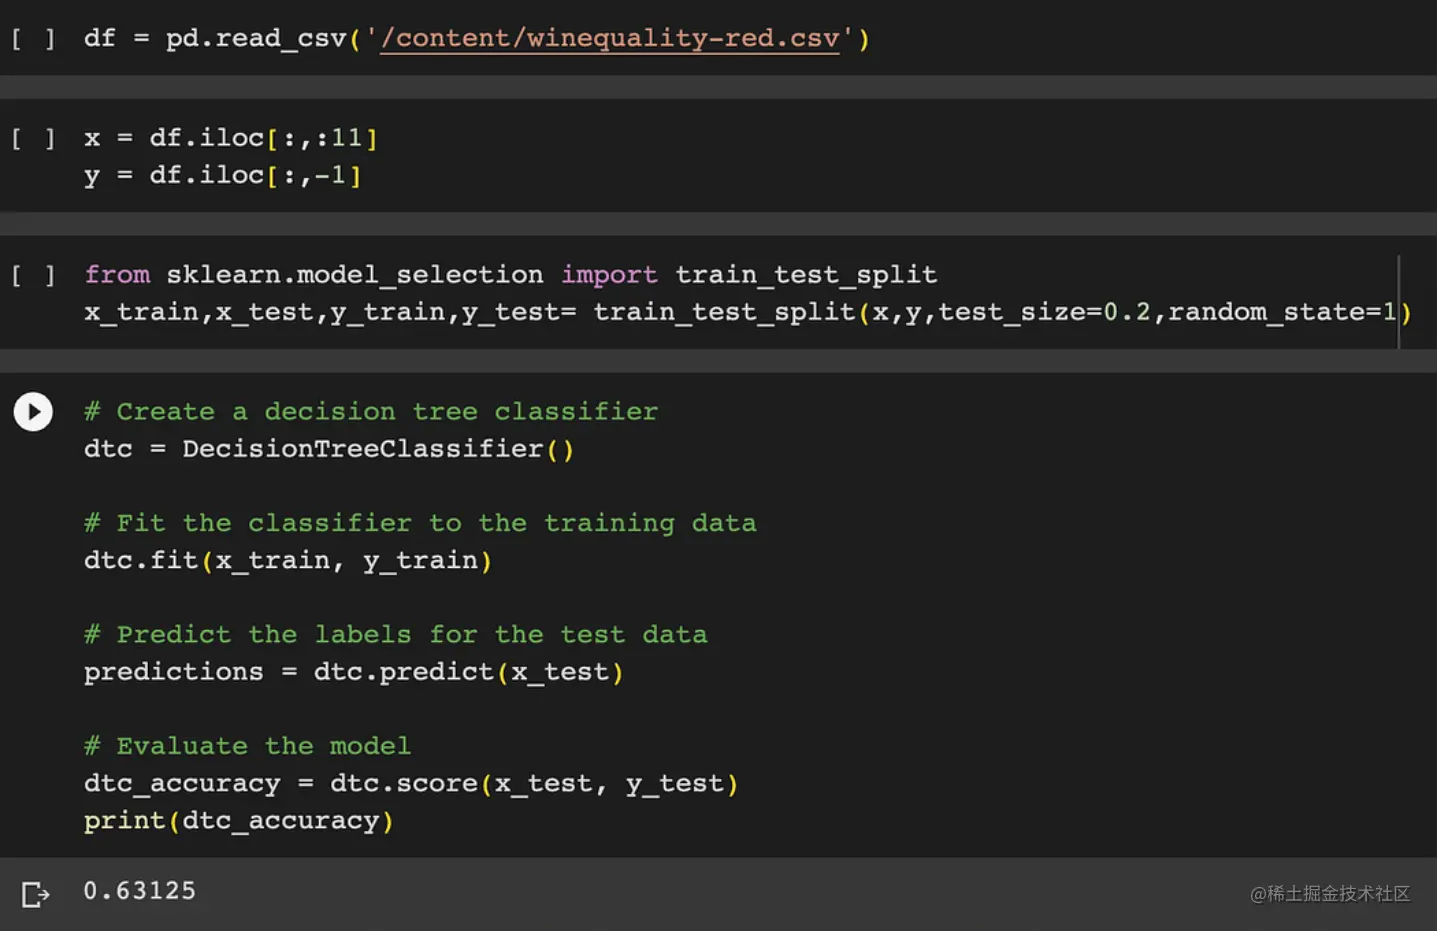Viewport: 1438px width, 931px height.
Task: Select the run bracket of the read_csv cell
Action: tap(33, 39)
